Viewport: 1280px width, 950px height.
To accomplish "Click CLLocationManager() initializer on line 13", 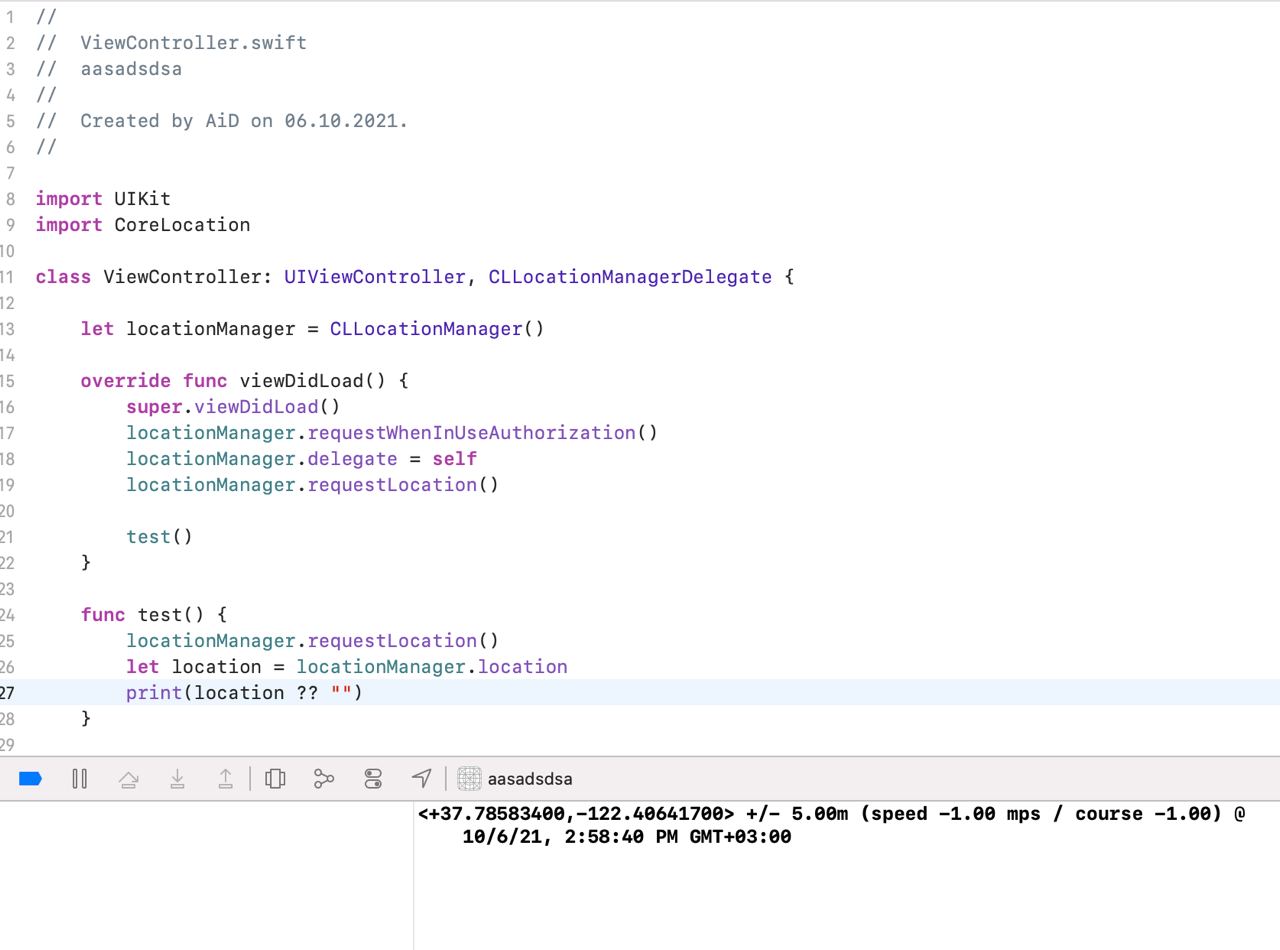I will click(437, 329).
